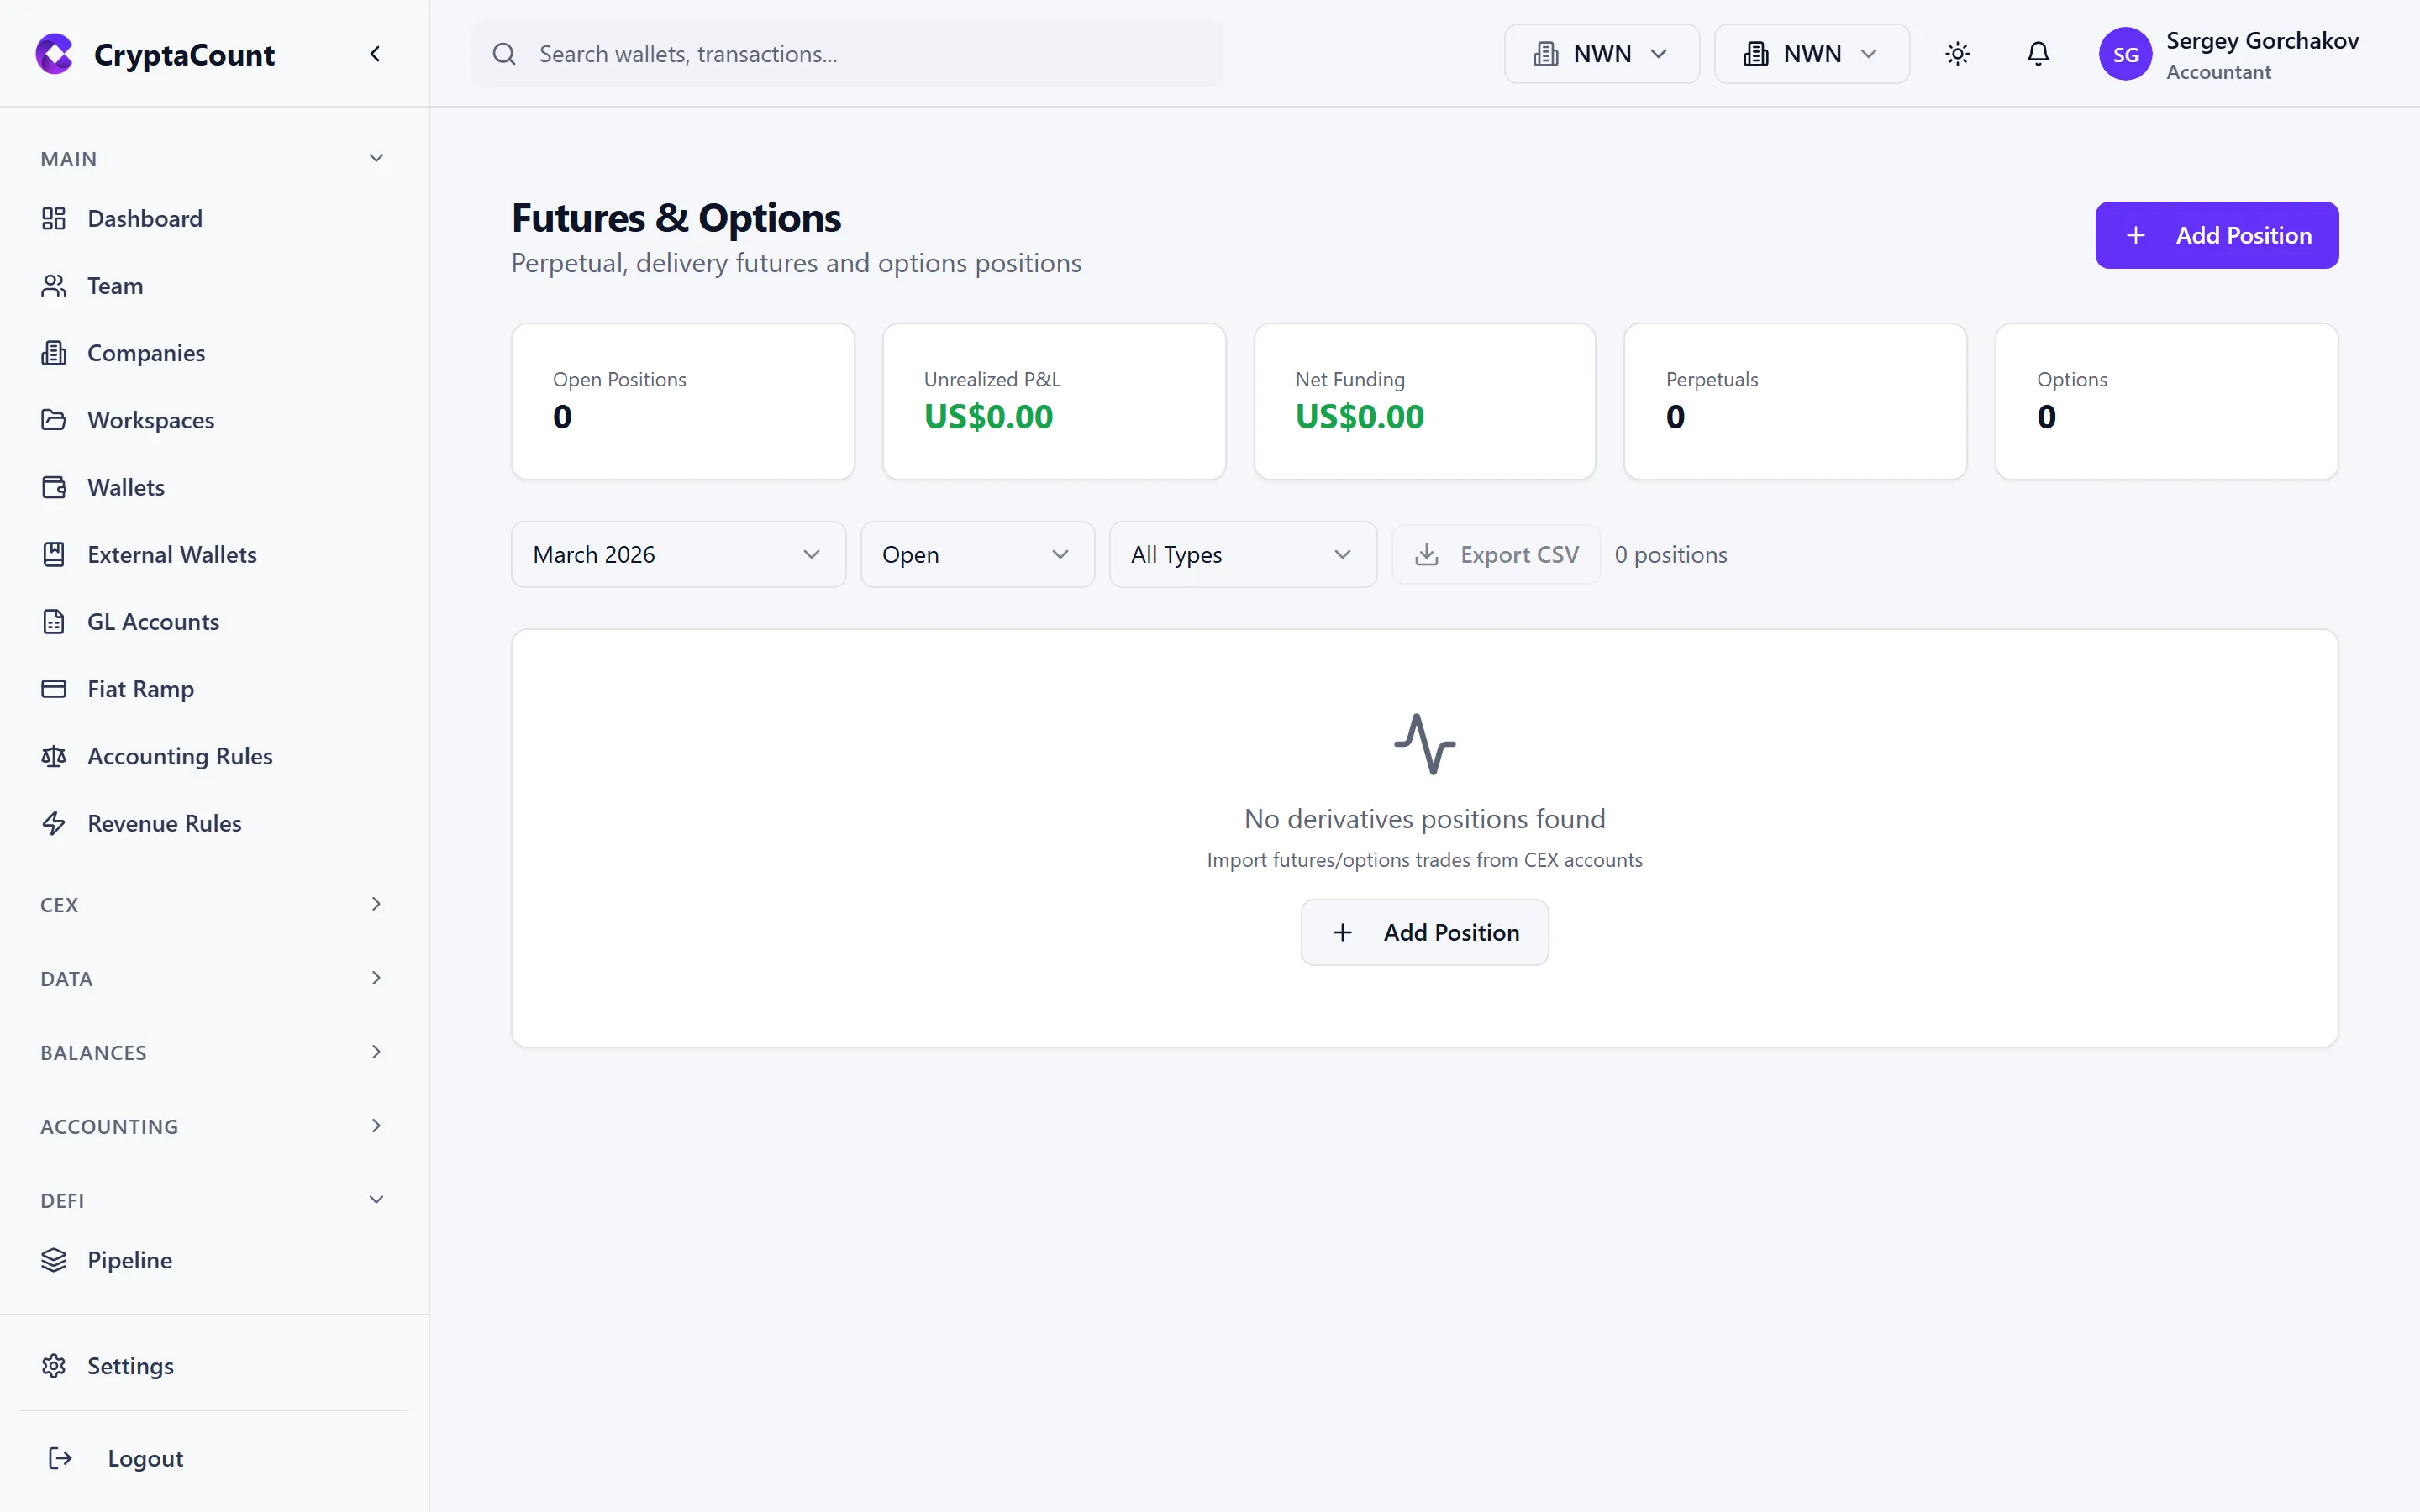Open the first NWN company selector chevron

coord(1659,54)
